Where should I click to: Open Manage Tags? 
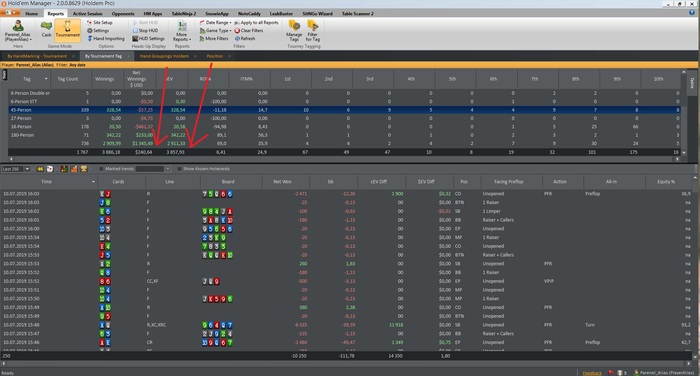coord(294,31)
